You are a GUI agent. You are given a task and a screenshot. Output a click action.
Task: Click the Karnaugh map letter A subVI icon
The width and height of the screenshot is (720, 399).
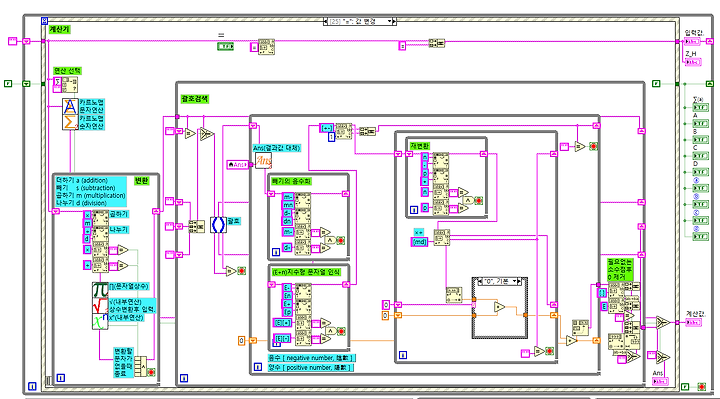[x=70, y=107]
